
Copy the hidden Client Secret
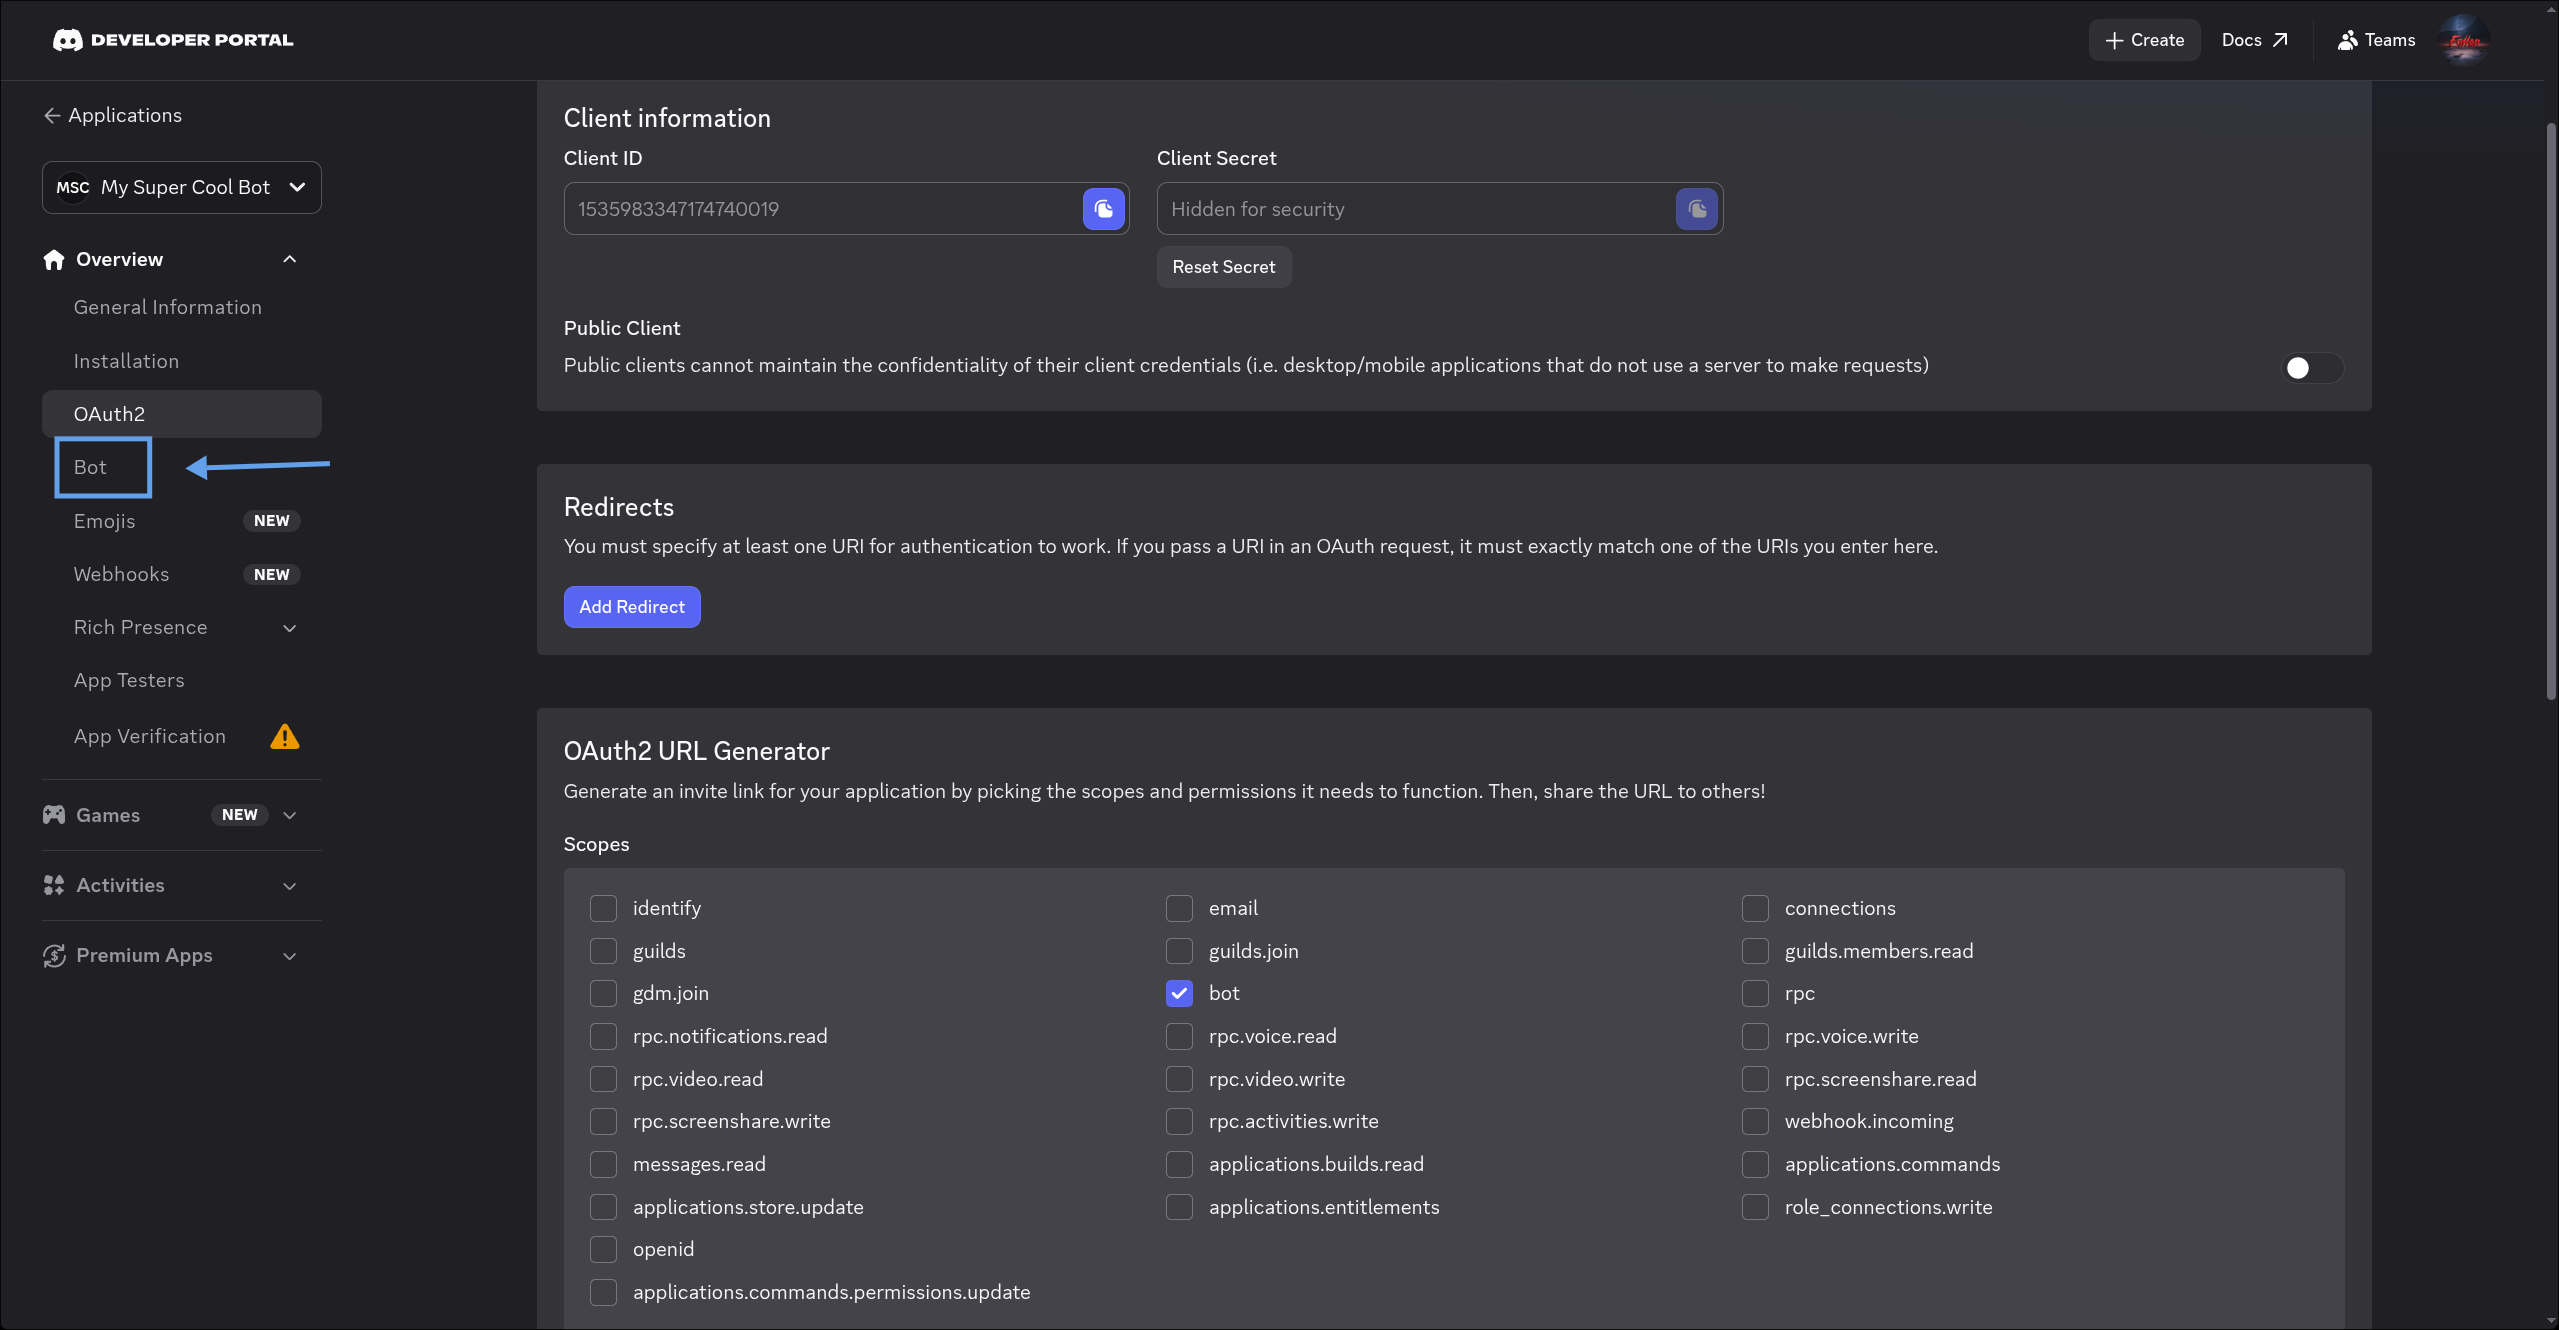pyautogui.click(x=1696, y=209)
